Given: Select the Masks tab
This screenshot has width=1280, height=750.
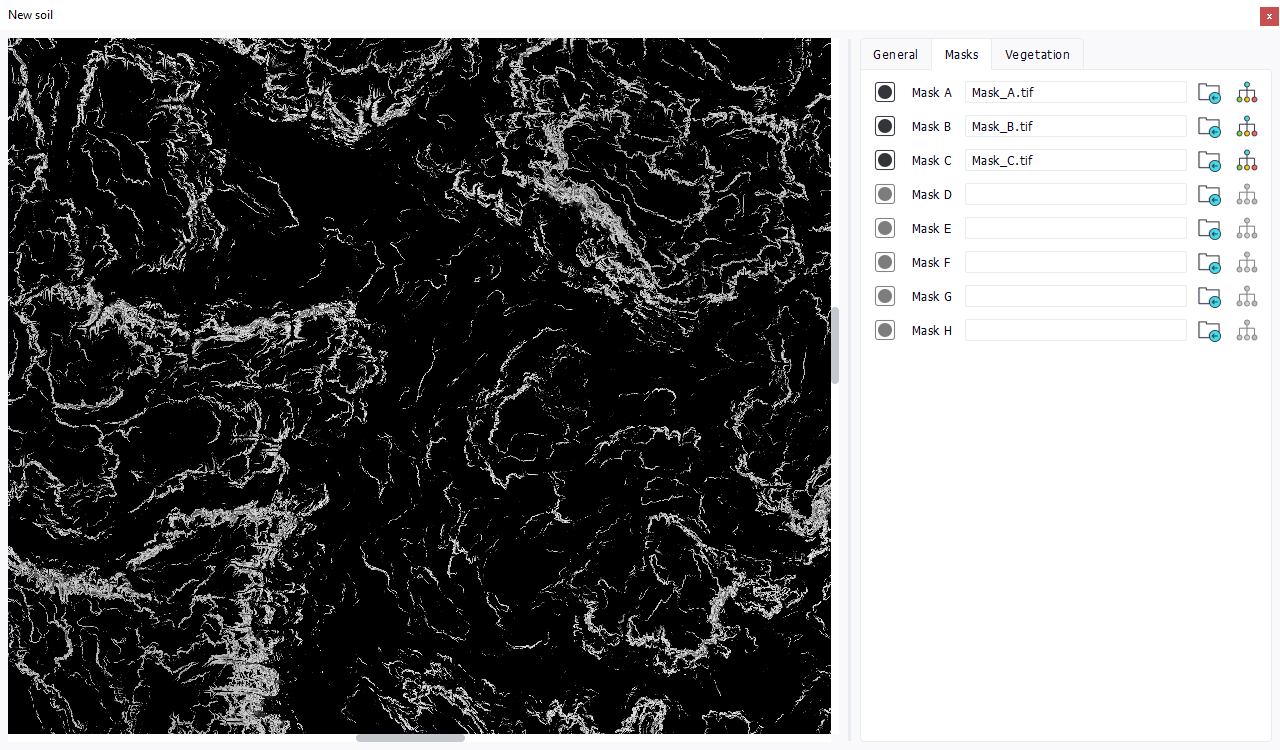Looking at the screenshot, I should tap(961, 55).
